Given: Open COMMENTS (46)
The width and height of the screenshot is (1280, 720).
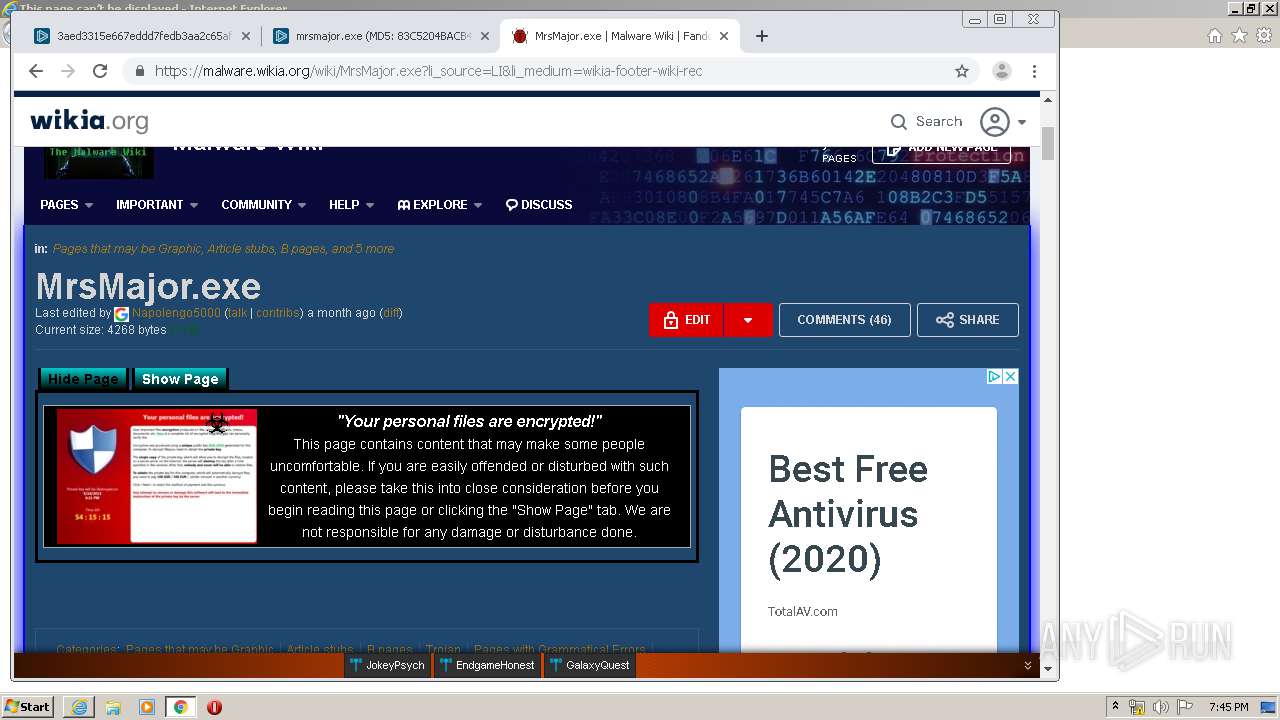Looking at the screenshot, I should pyautogui.click(x=844, y=320).
